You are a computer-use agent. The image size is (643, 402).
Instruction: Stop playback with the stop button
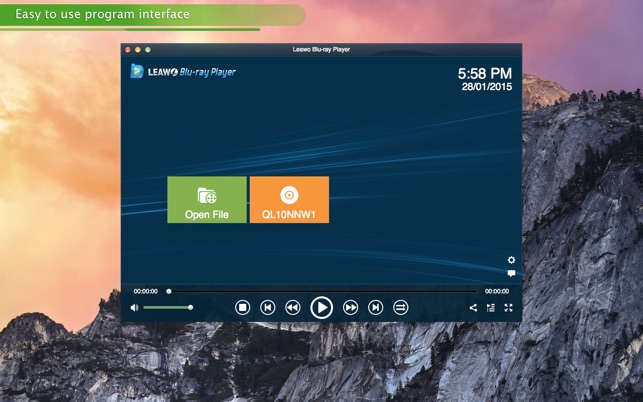click(x=242, y=307)
